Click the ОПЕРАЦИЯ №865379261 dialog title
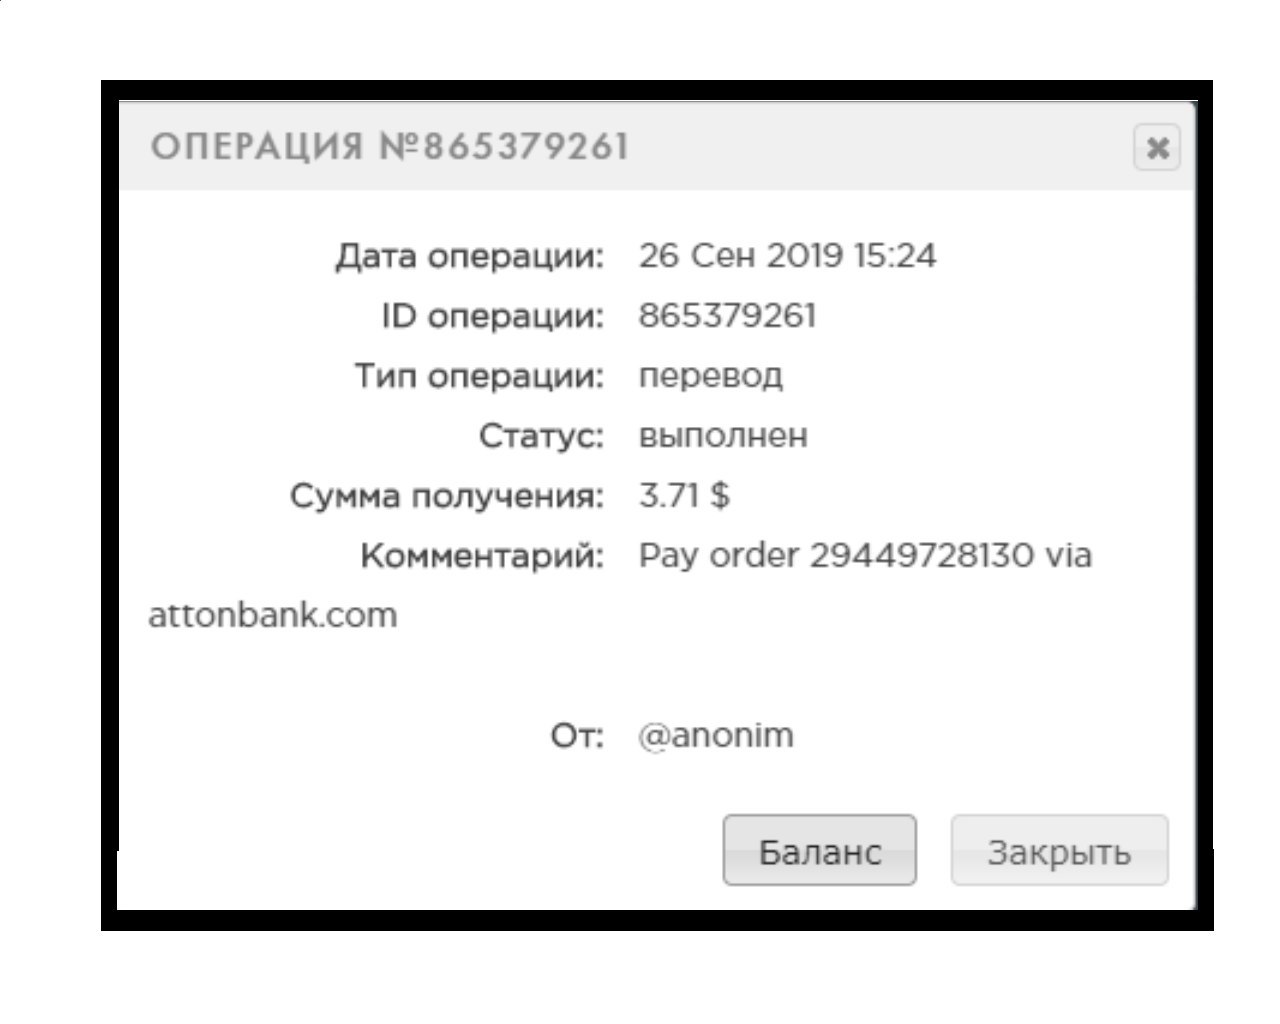Image resolution: width=1280 pixels, height=1024 pixels. click(x=390, y=147)
